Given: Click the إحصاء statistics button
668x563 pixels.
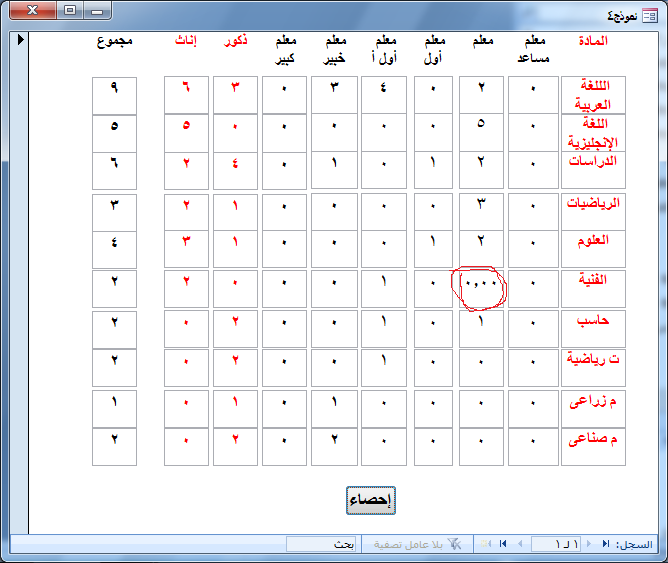Looking at the screenshot, I should tap(371, 500).
